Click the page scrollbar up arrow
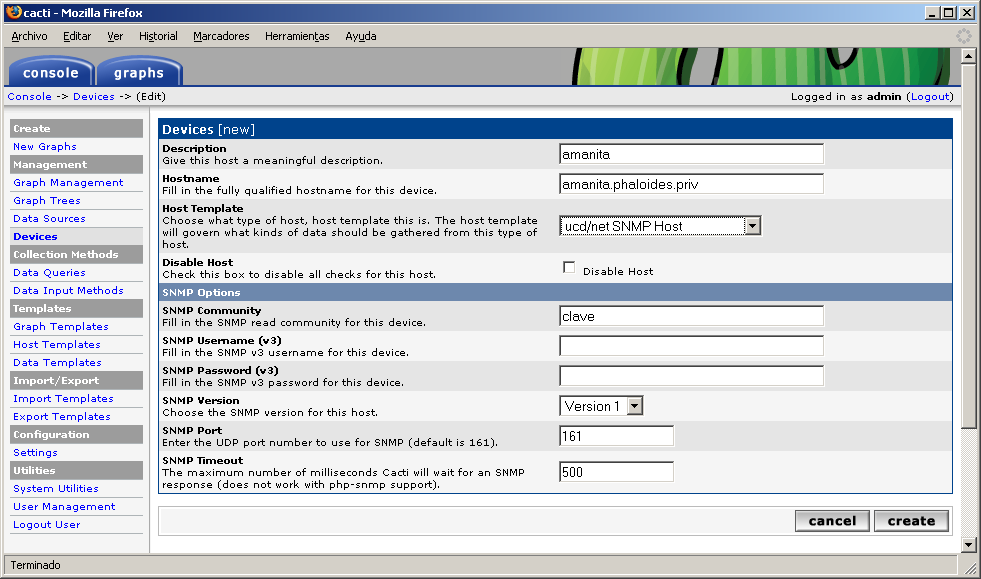This screenshot has height=579, width=981. pyautogui.click(x=968, y=56)
